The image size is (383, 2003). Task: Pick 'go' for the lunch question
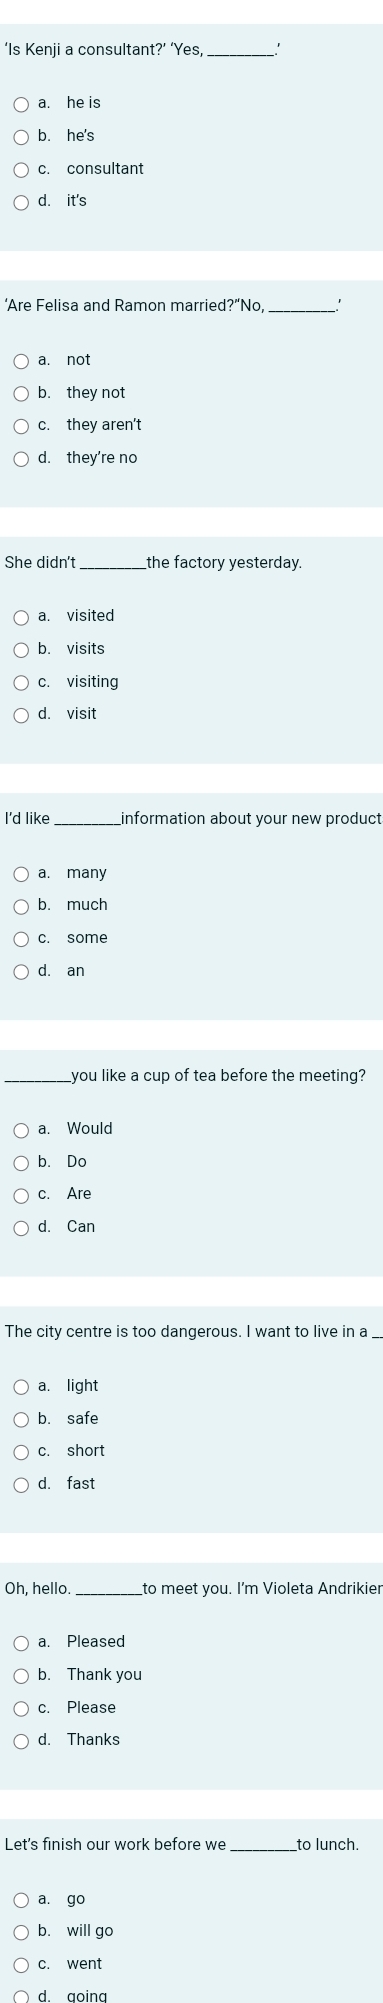(21, 1899)
